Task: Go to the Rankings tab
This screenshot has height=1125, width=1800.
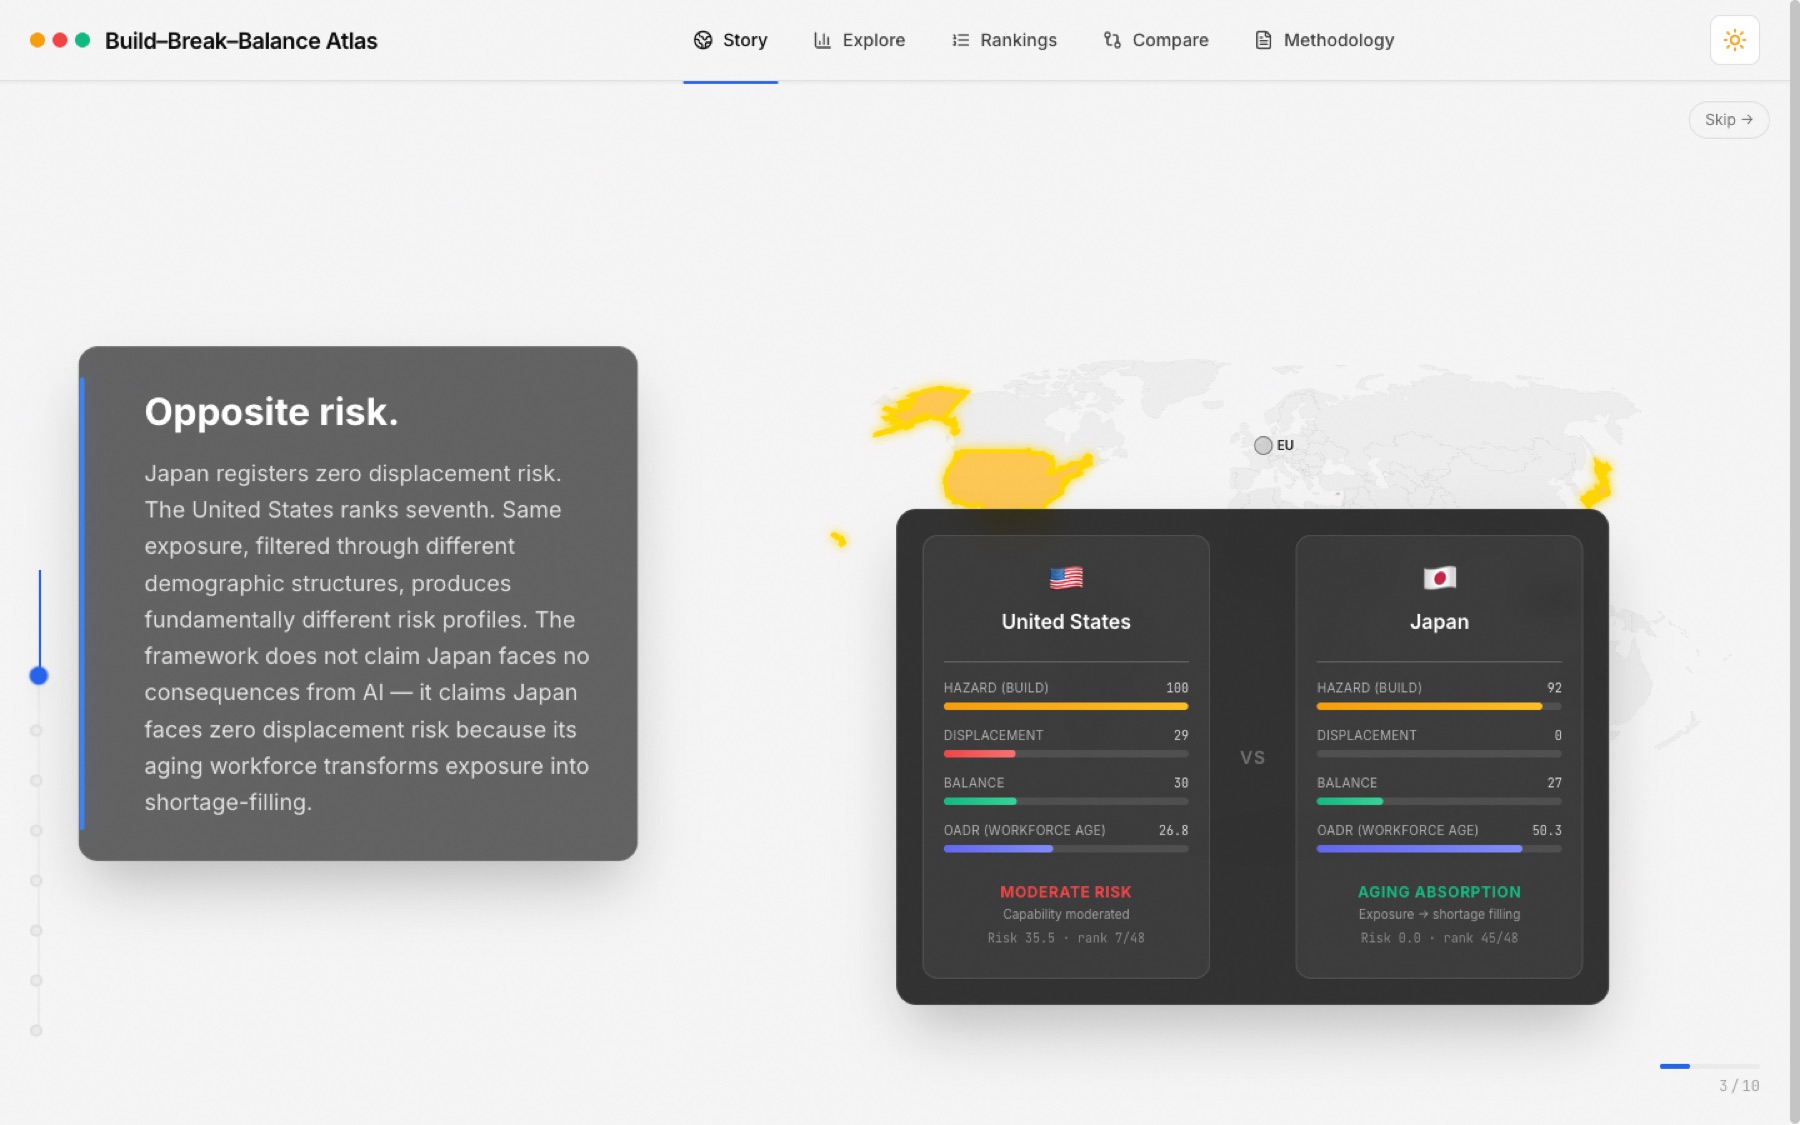Action: [1004, 40]
